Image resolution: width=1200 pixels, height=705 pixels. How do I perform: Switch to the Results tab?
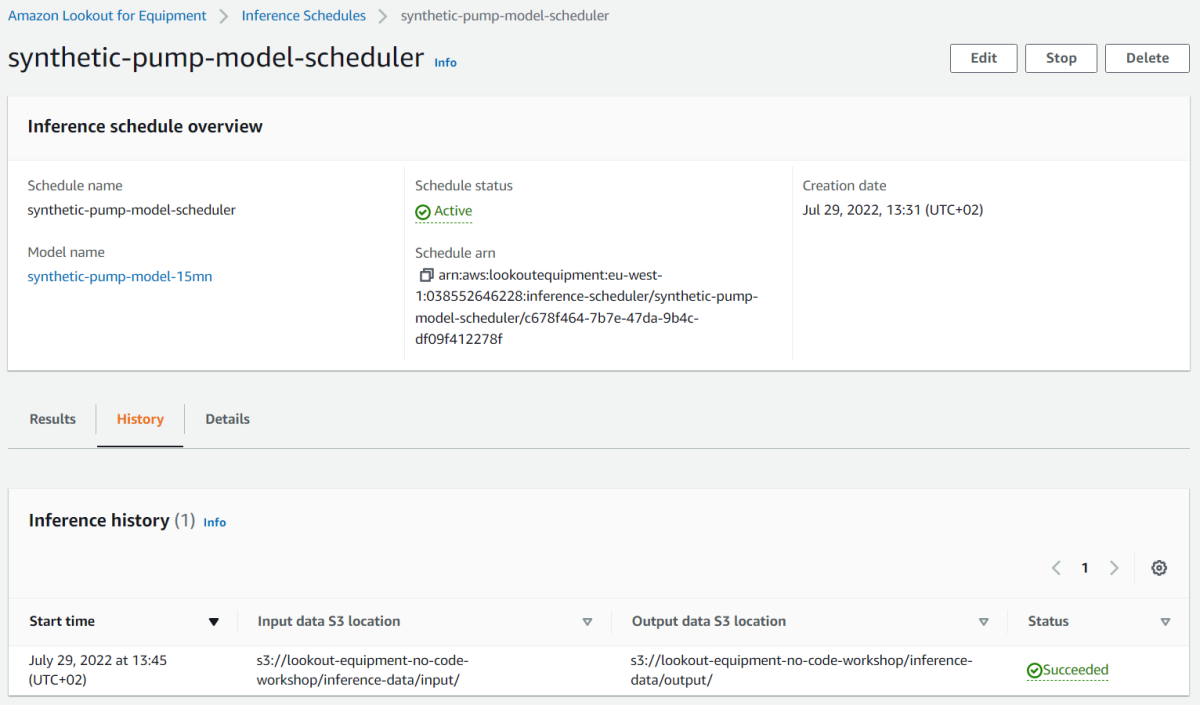click(53, 419)
